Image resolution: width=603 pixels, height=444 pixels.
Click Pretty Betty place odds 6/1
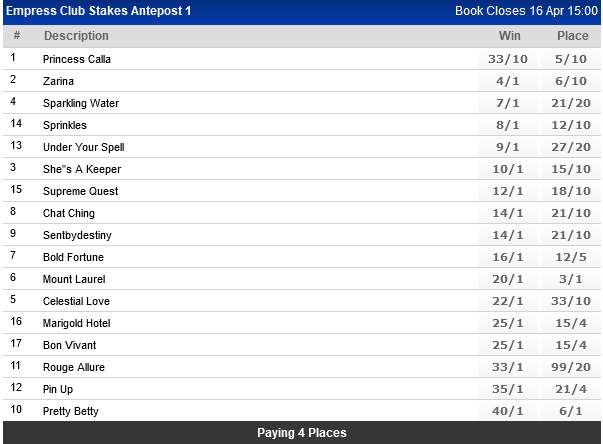coord(573,411)
